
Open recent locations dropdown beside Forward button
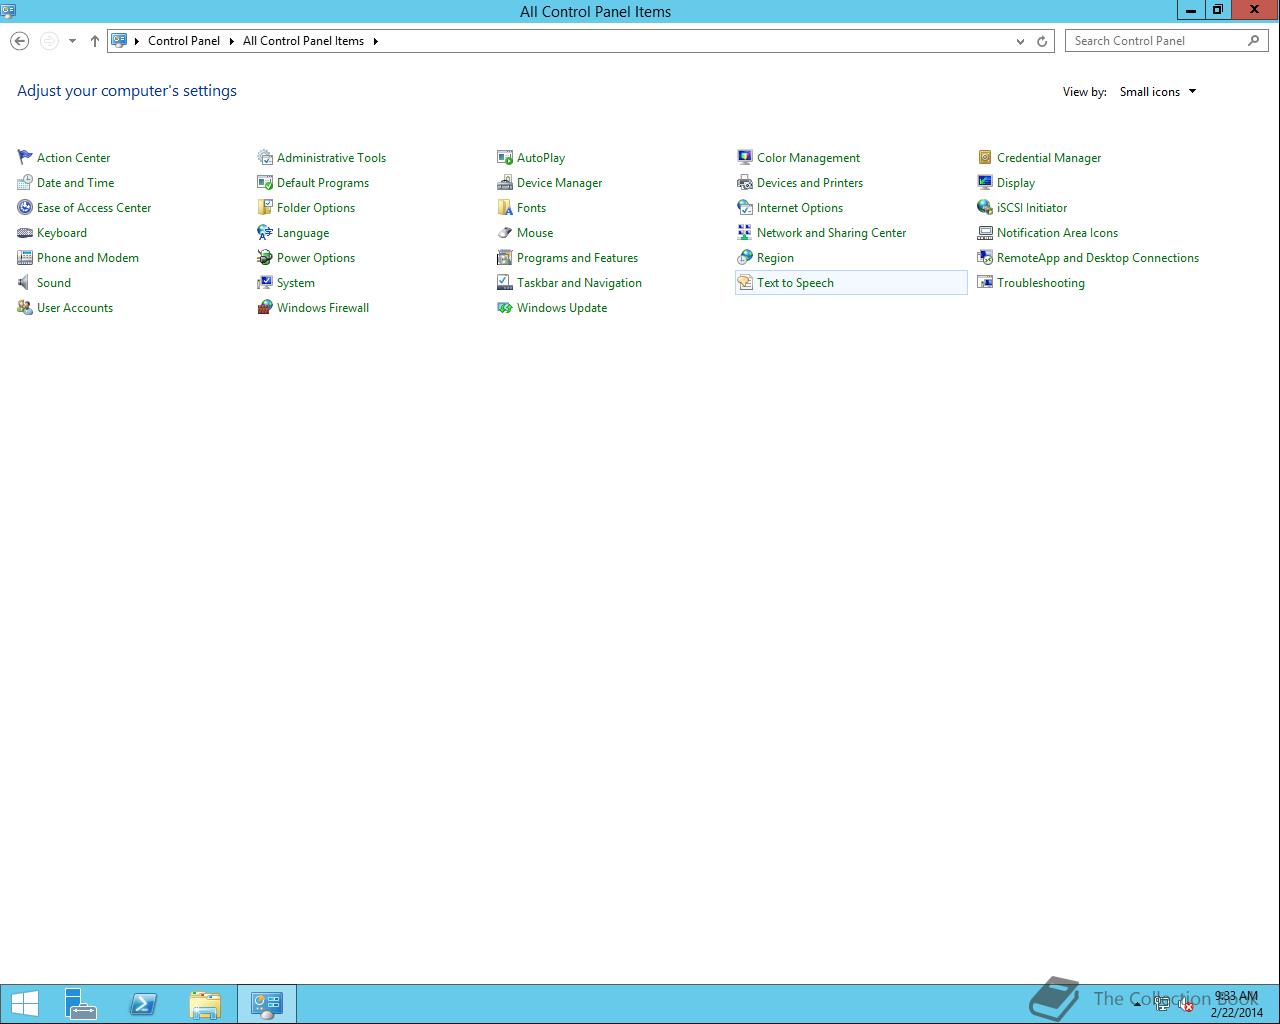pyautogui.click(x=72, y=41)
